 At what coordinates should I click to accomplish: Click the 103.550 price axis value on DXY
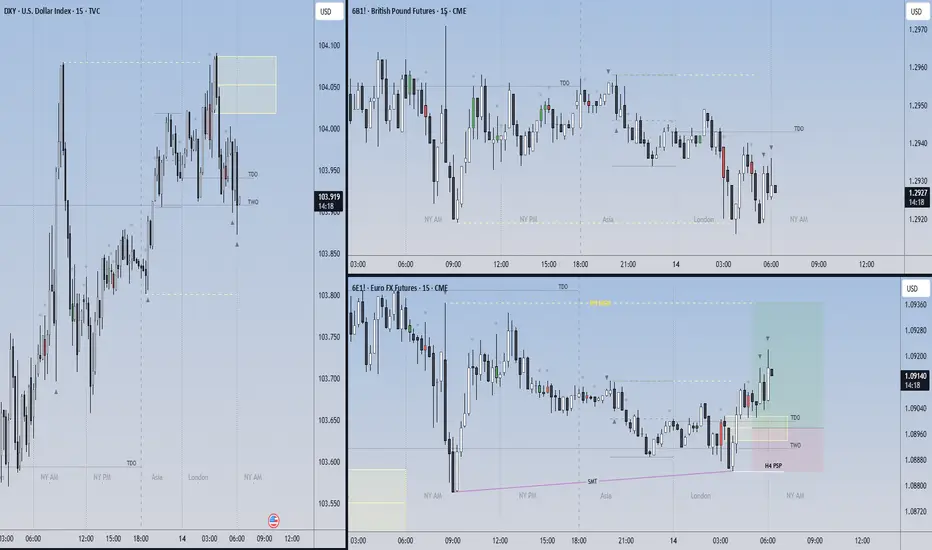click(x=329, y=503)
